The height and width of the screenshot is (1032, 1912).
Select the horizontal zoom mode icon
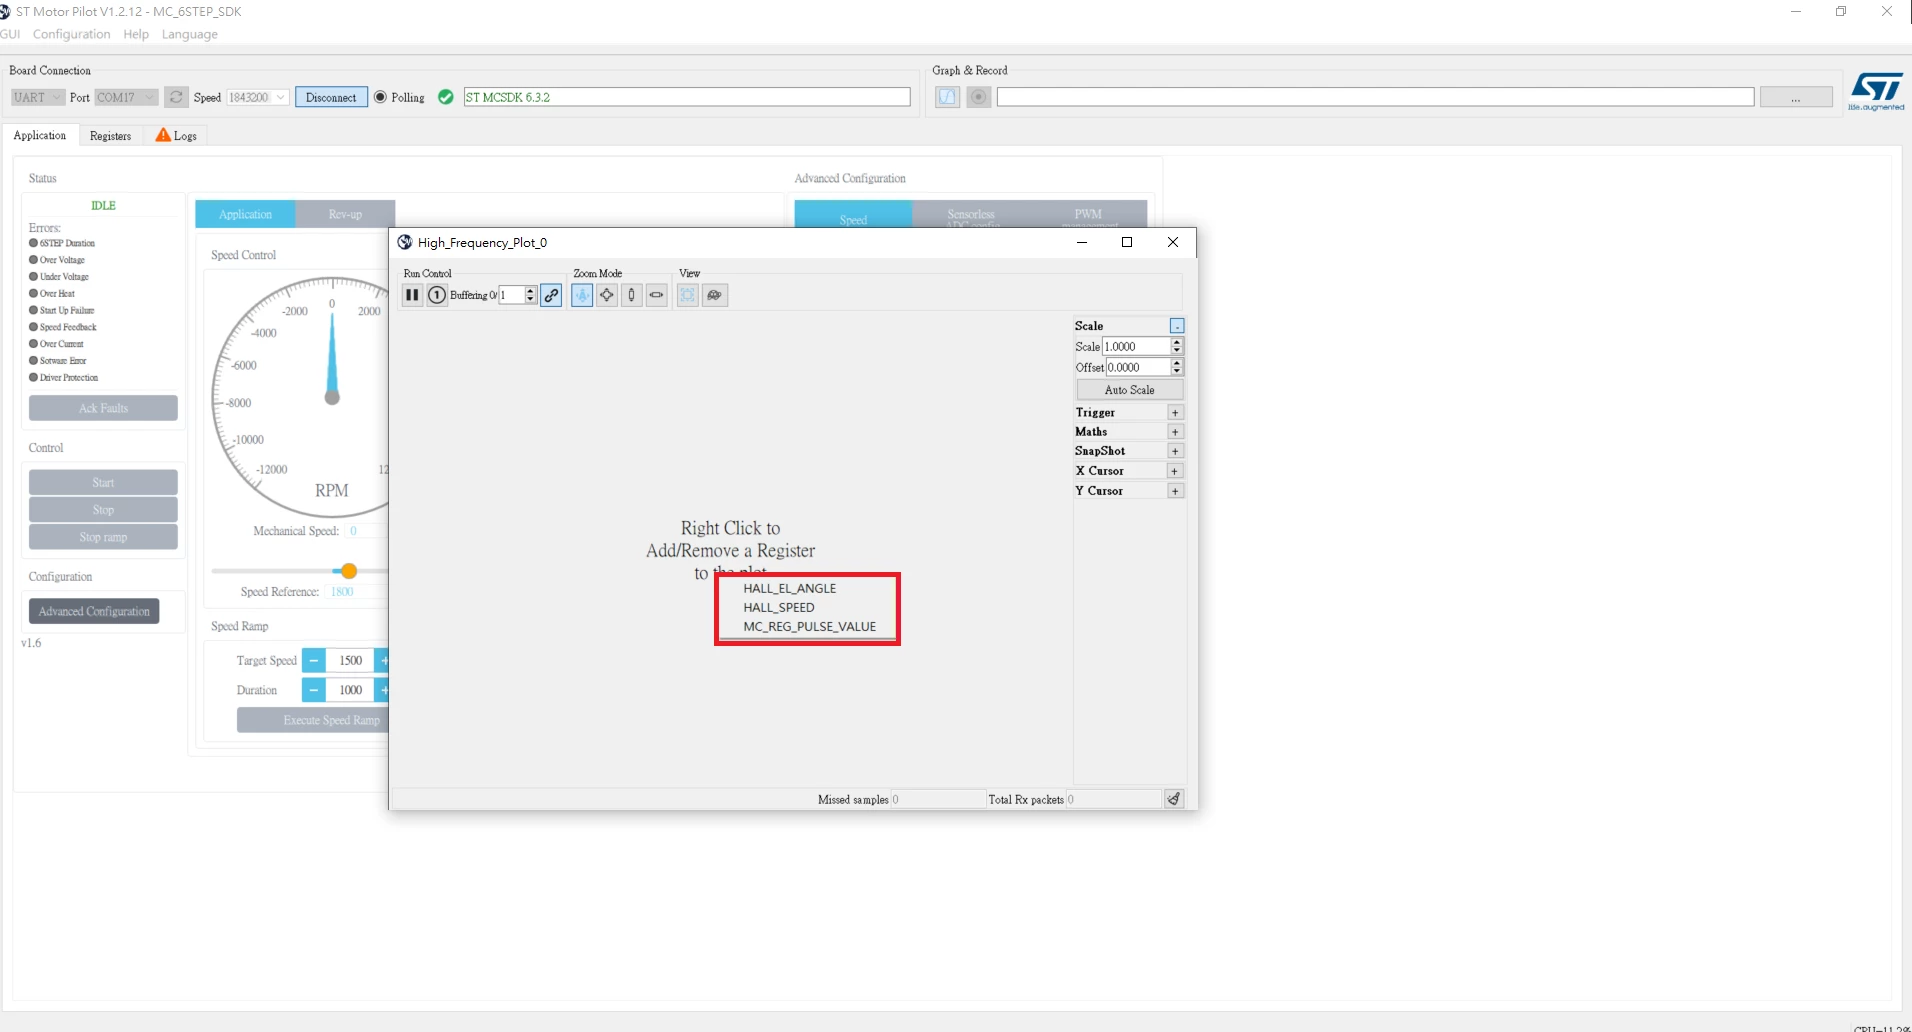[657, 295]
